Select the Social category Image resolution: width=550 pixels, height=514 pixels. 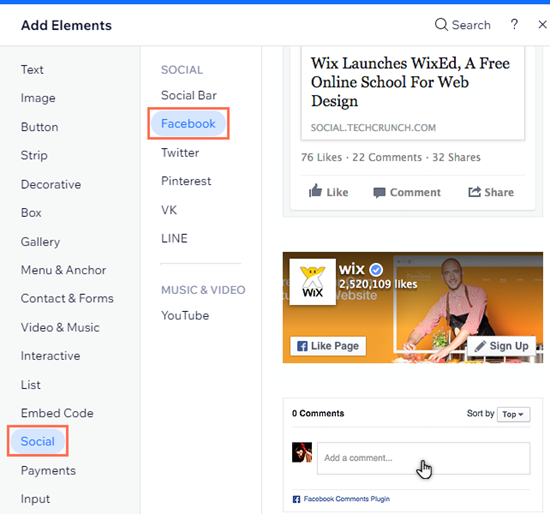[38, 441]
